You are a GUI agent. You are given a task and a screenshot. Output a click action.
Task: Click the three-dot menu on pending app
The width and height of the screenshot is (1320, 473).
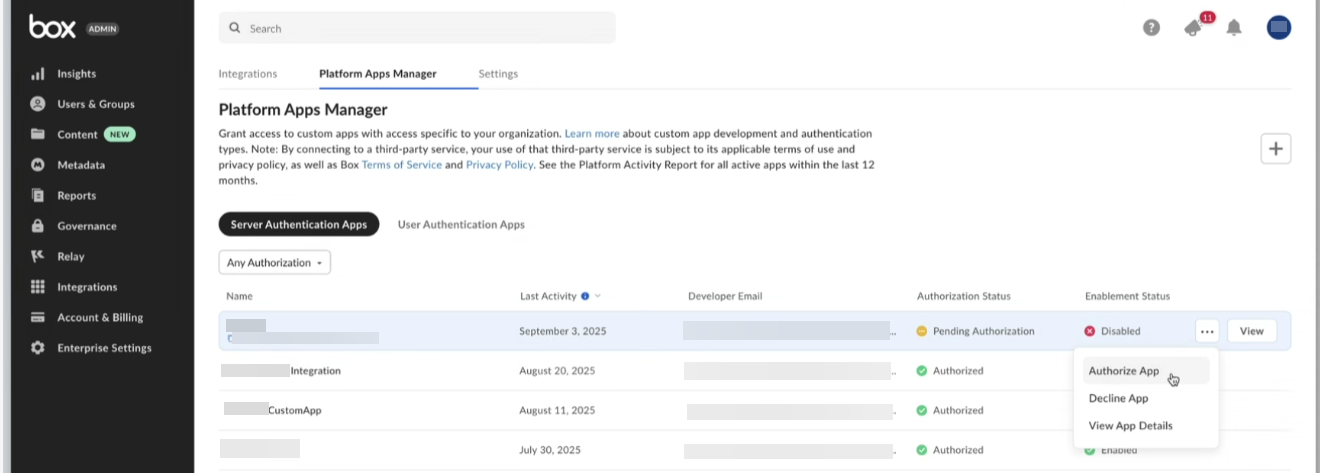pyautogui.click(x=1207, y=331)
